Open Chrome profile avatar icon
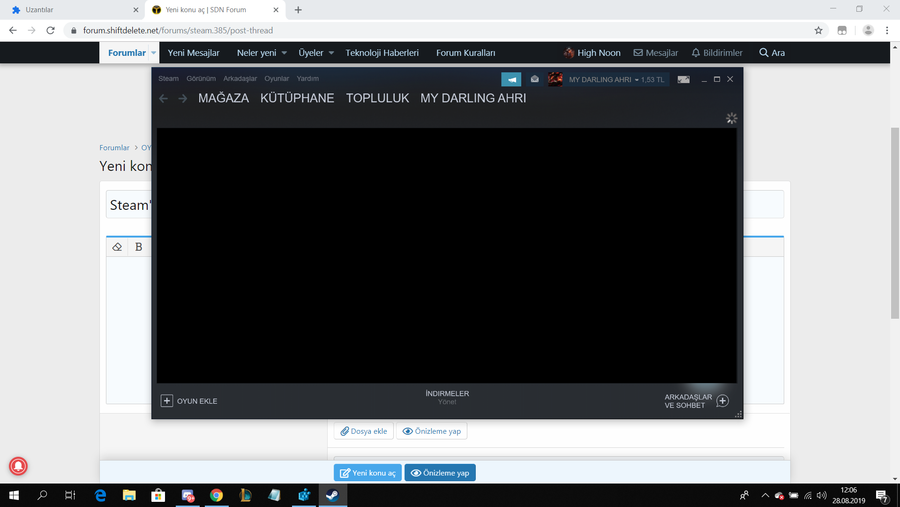Viewport: 900px width, 507px height. point(868,30)
